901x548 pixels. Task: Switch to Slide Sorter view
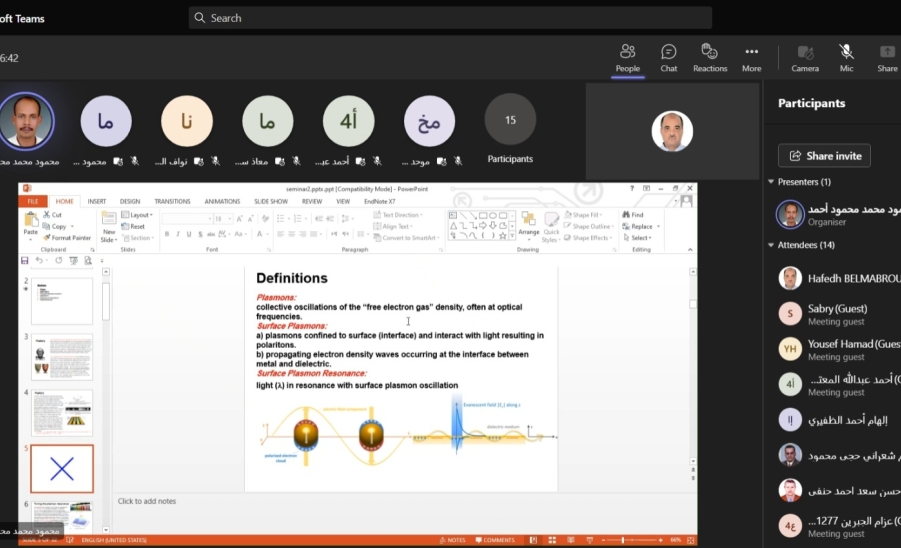pyautogui.click(x=552, y=540)
